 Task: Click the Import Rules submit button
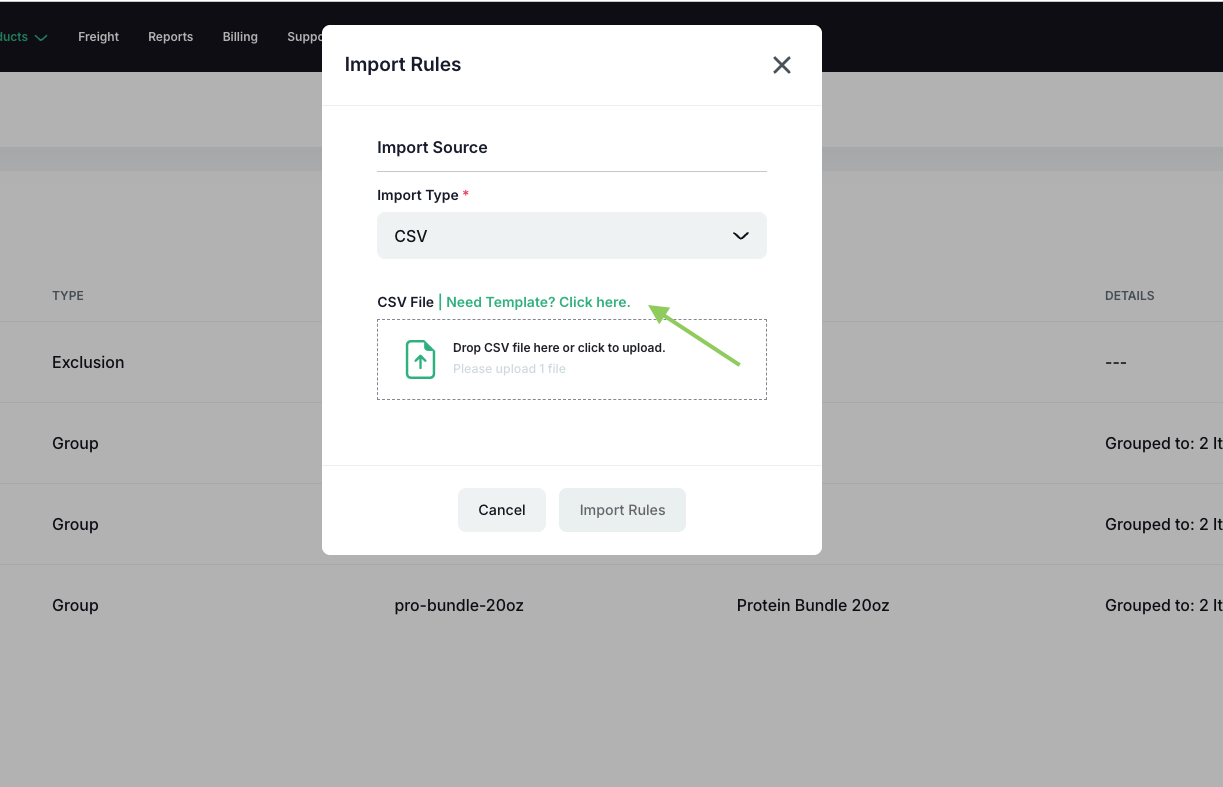[x=622, y=510]
